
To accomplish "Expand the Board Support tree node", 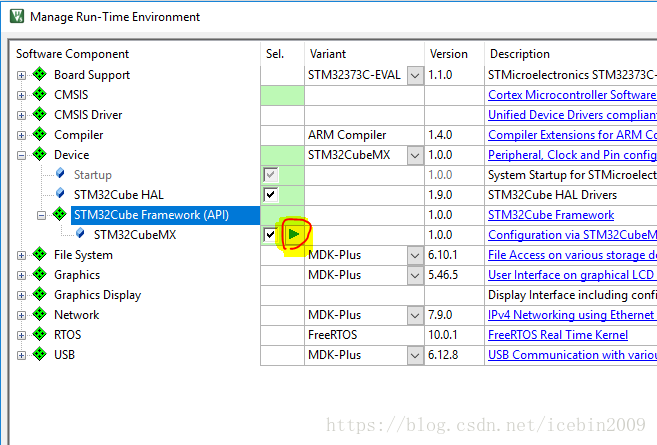I will pos(21,75).
